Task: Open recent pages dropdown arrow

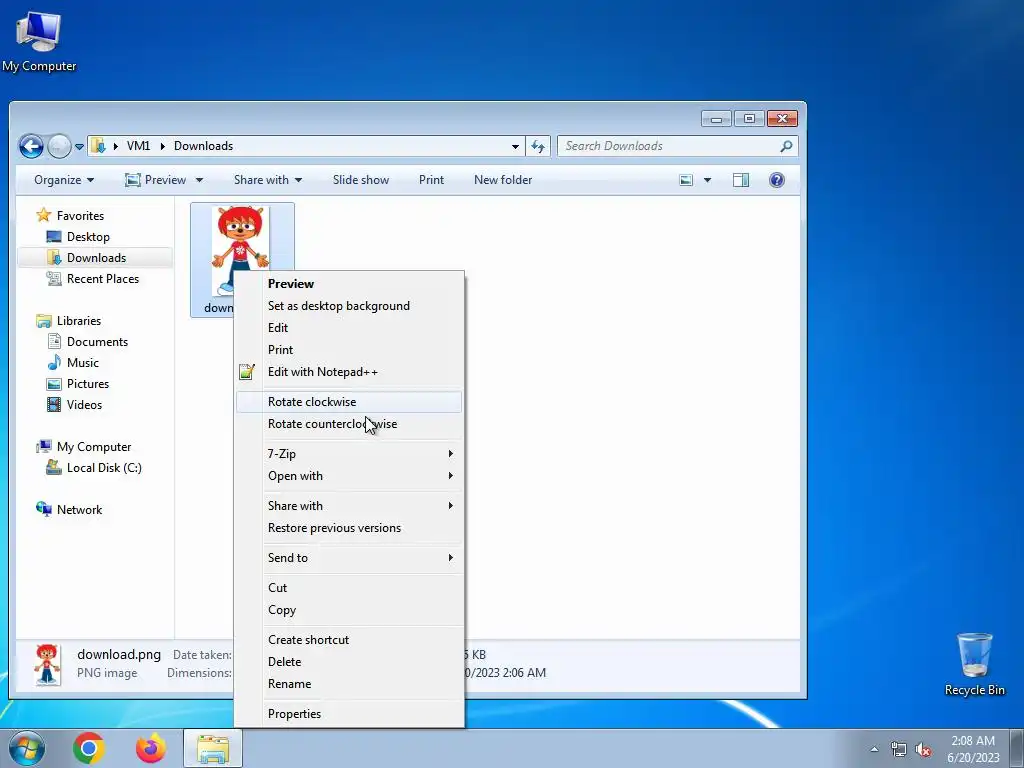Action: pos(79,147)
